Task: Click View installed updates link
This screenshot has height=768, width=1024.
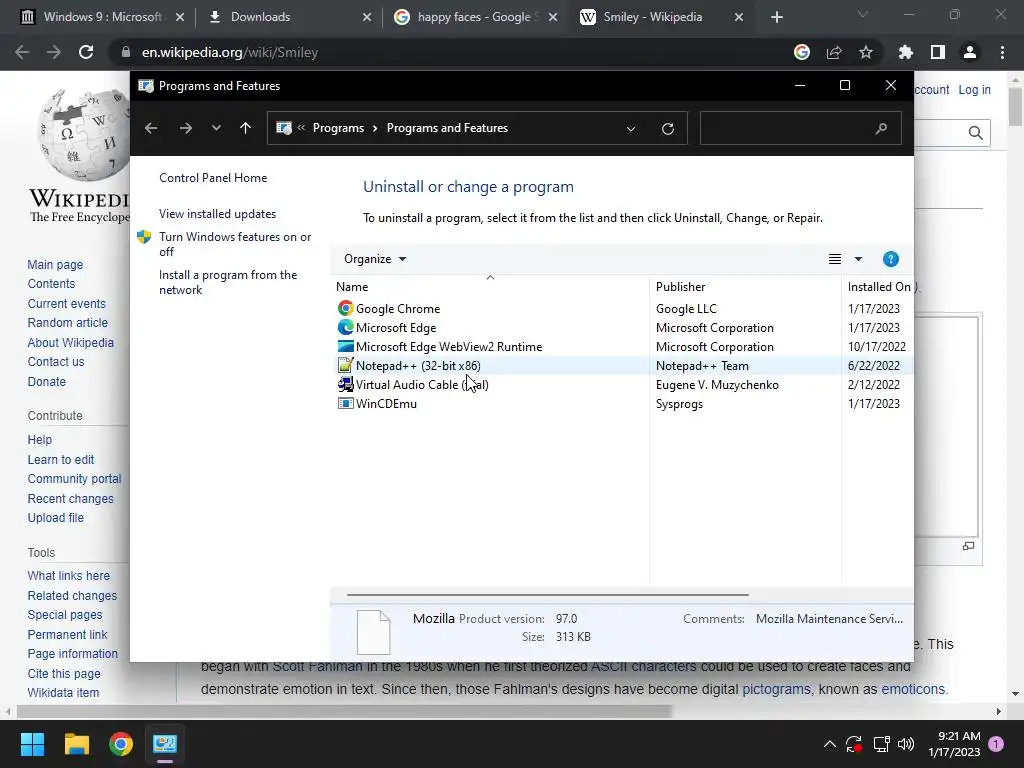Action: click(217, 214)
